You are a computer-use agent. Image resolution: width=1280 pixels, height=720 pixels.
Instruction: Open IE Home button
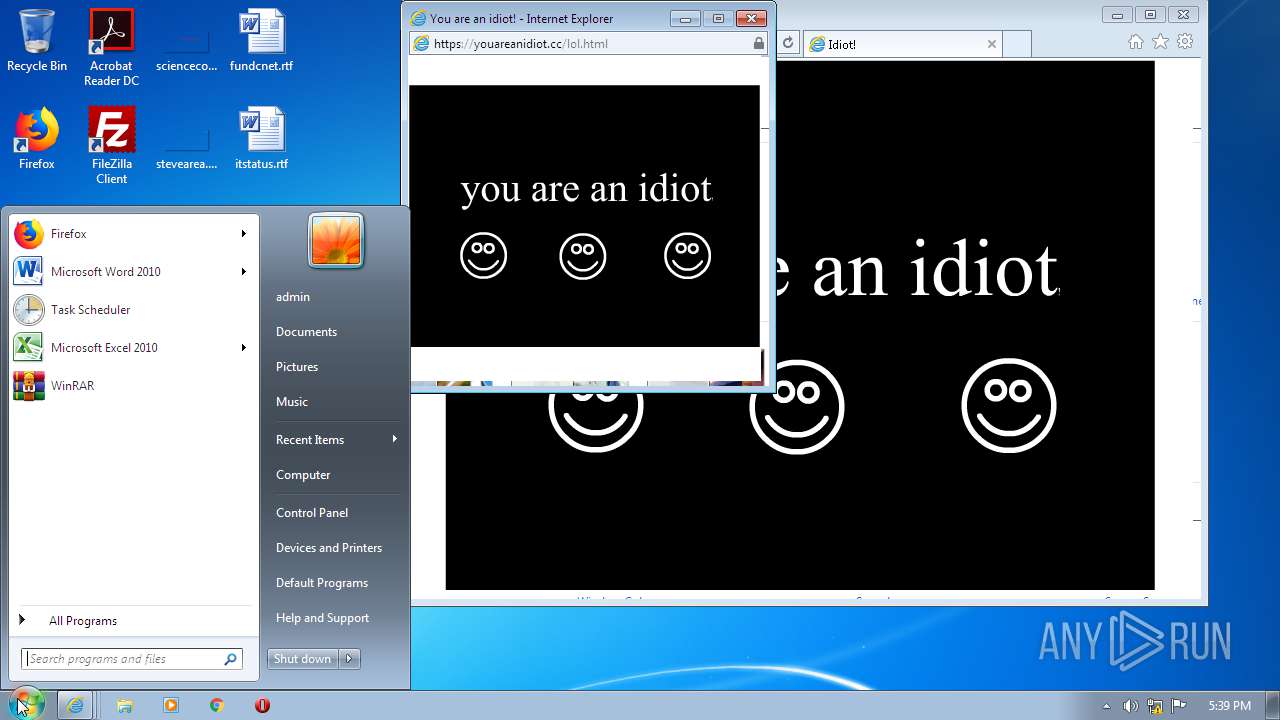[x=1135, y=42]
